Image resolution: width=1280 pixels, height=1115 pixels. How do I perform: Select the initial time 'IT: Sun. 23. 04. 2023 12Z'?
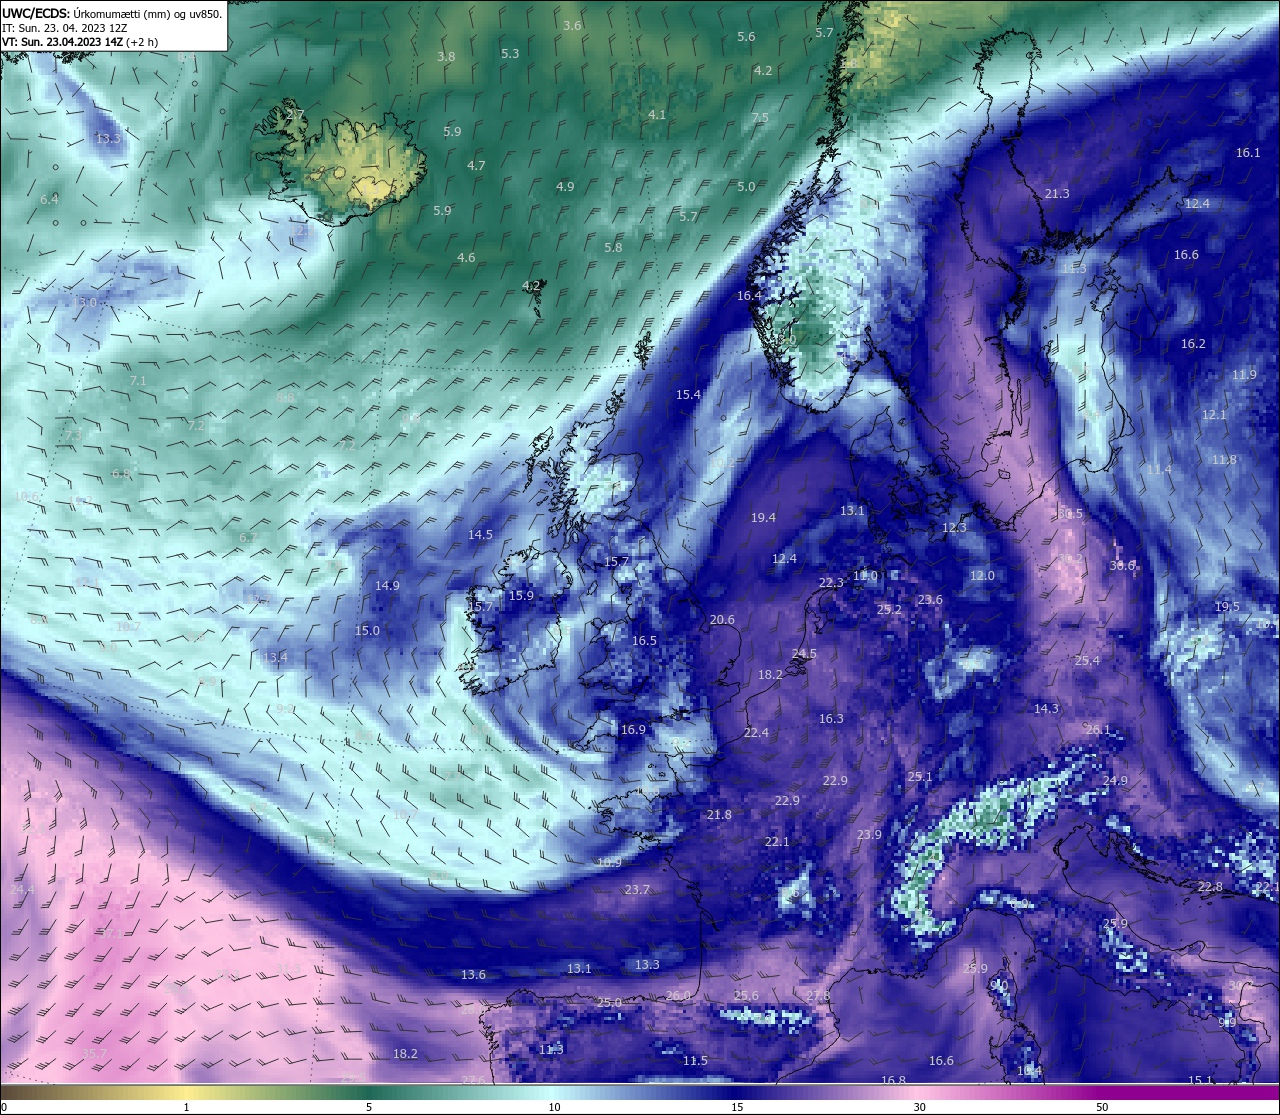tap(65, 28)
